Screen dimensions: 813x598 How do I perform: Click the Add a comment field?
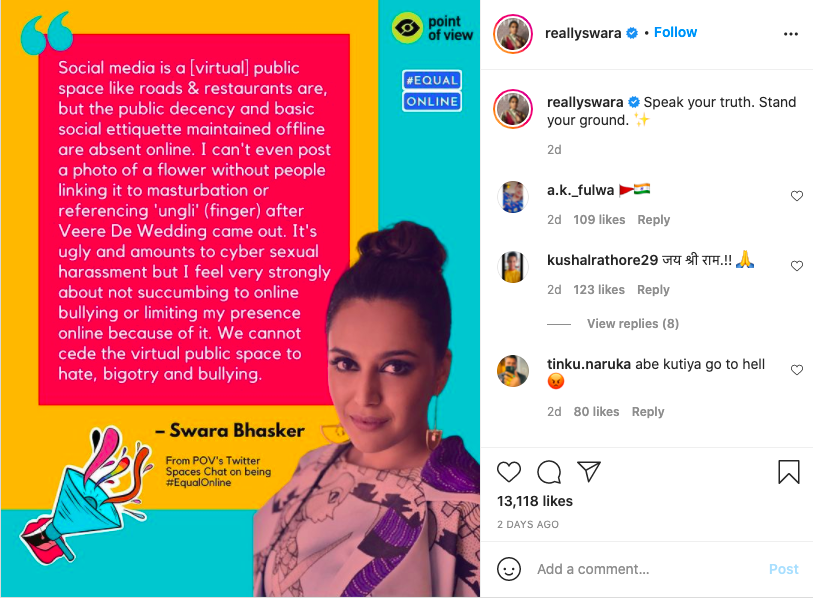pos(648,569)
